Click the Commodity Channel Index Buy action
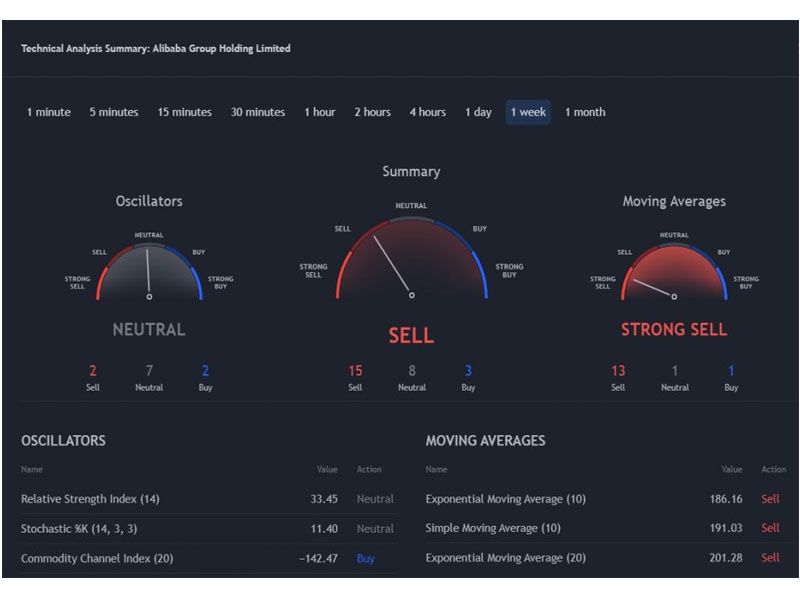The width and height of the screenshot is (800, 600). click(x=365, y=559)
